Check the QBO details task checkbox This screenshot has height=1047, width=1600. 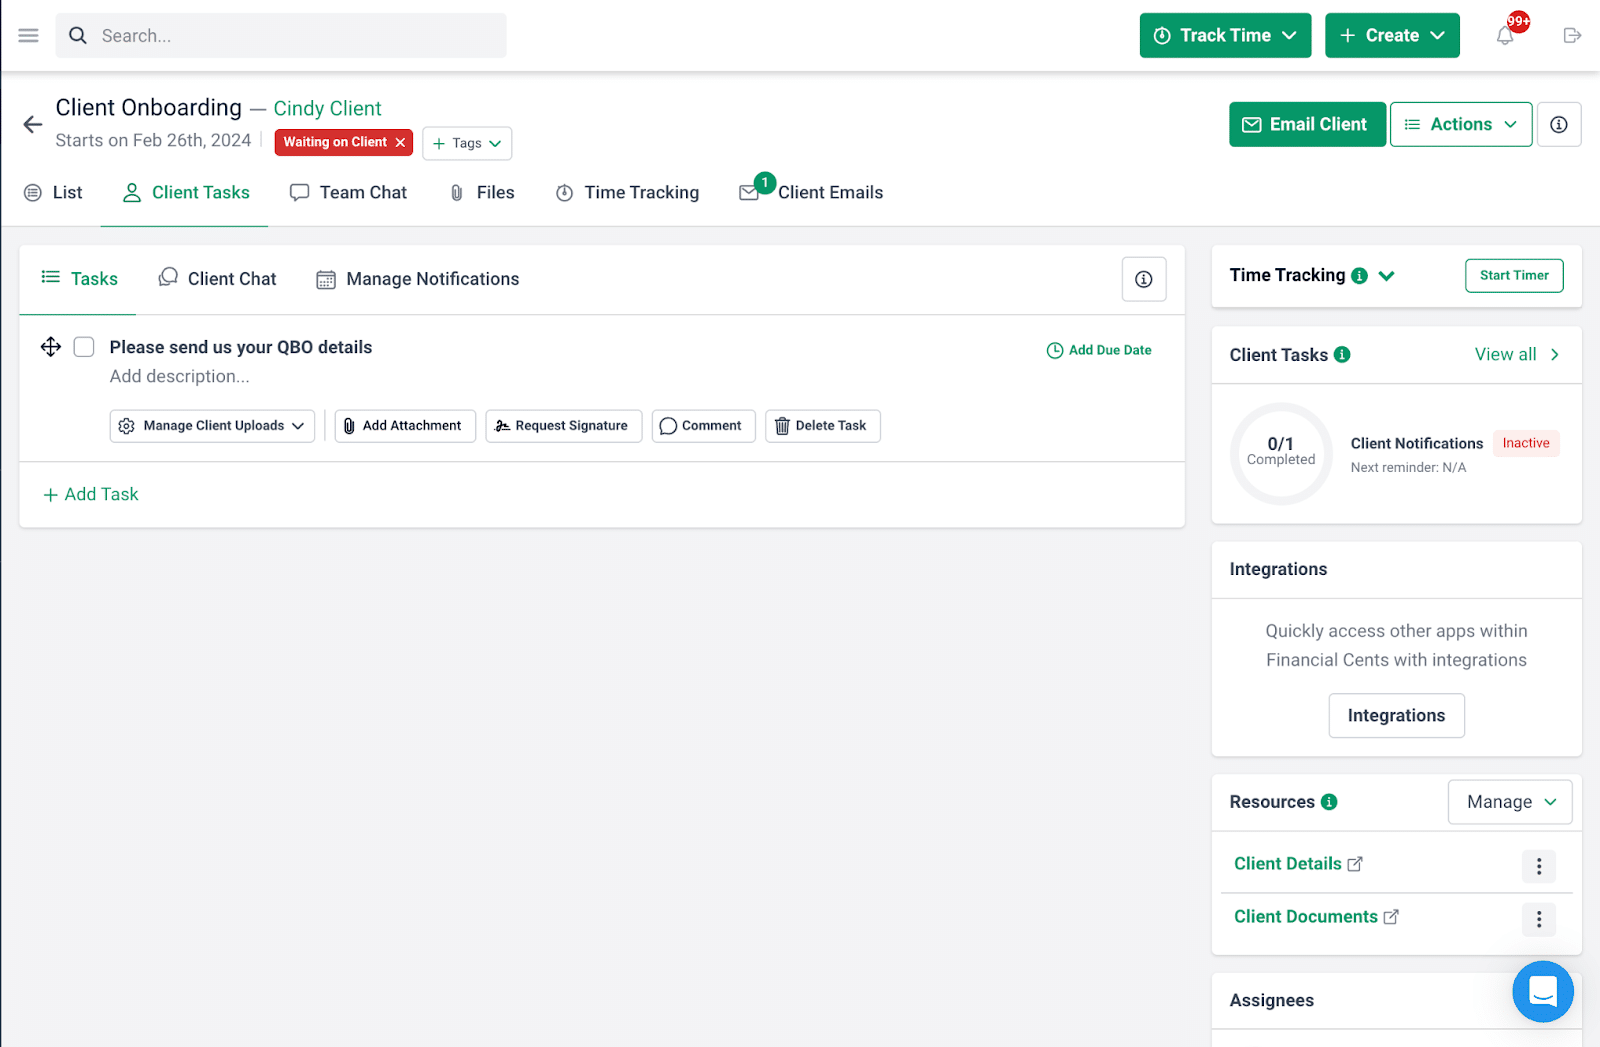[84, 347]
